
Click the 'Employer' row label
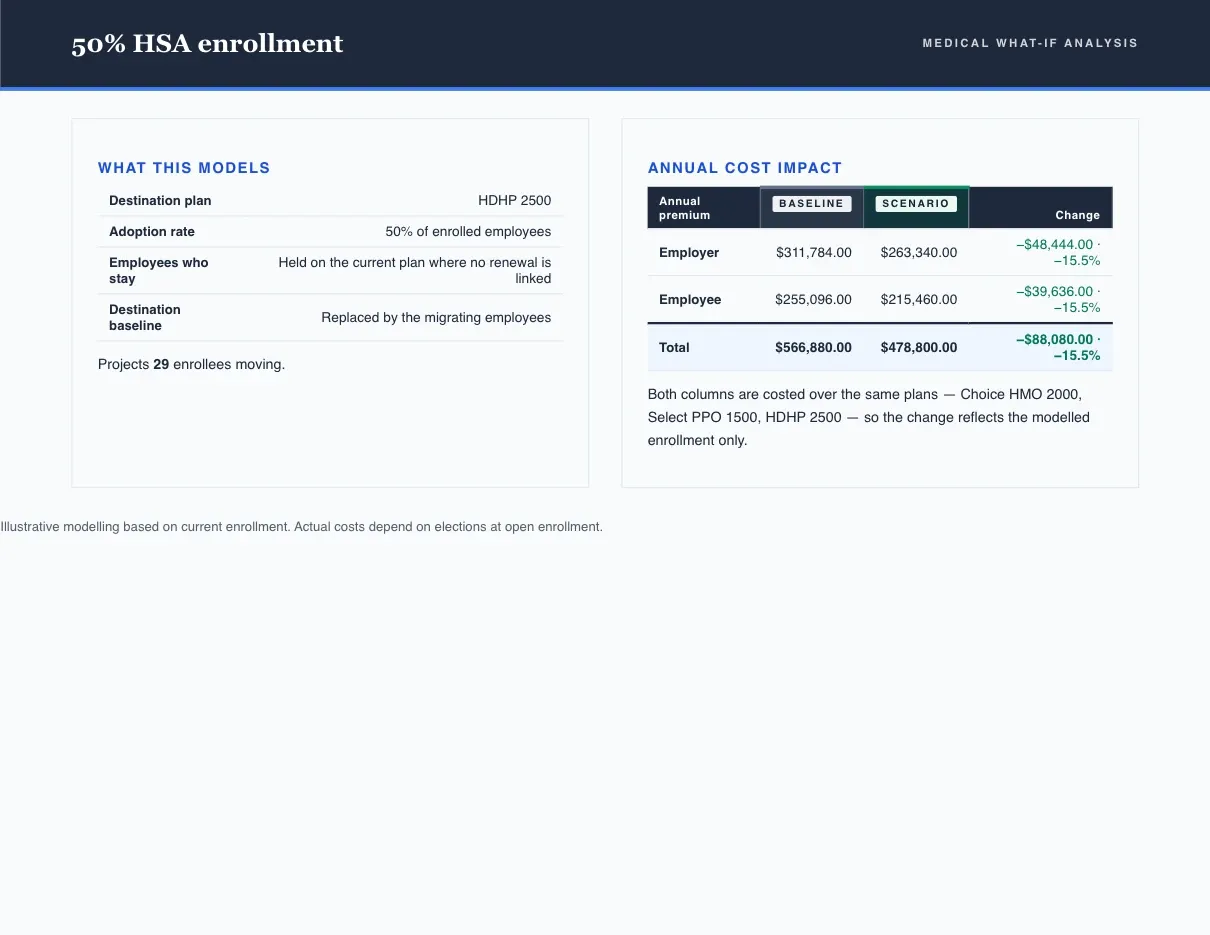point(689,253)
